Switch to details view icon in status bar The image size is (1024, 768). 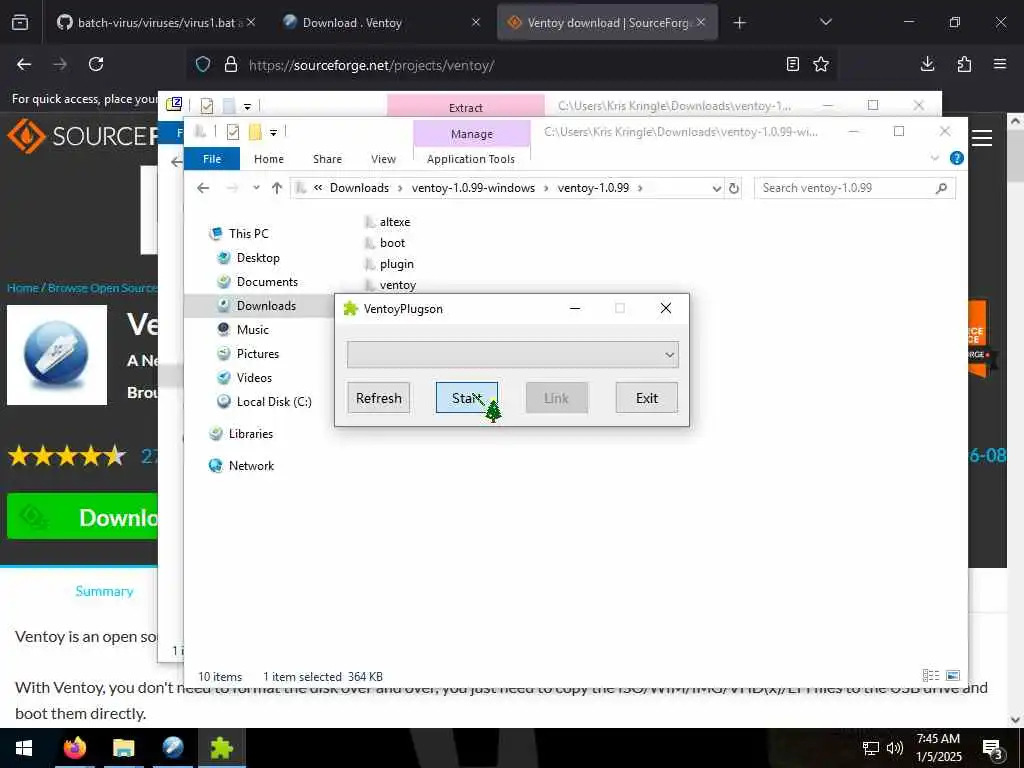[x=931, y=676]
